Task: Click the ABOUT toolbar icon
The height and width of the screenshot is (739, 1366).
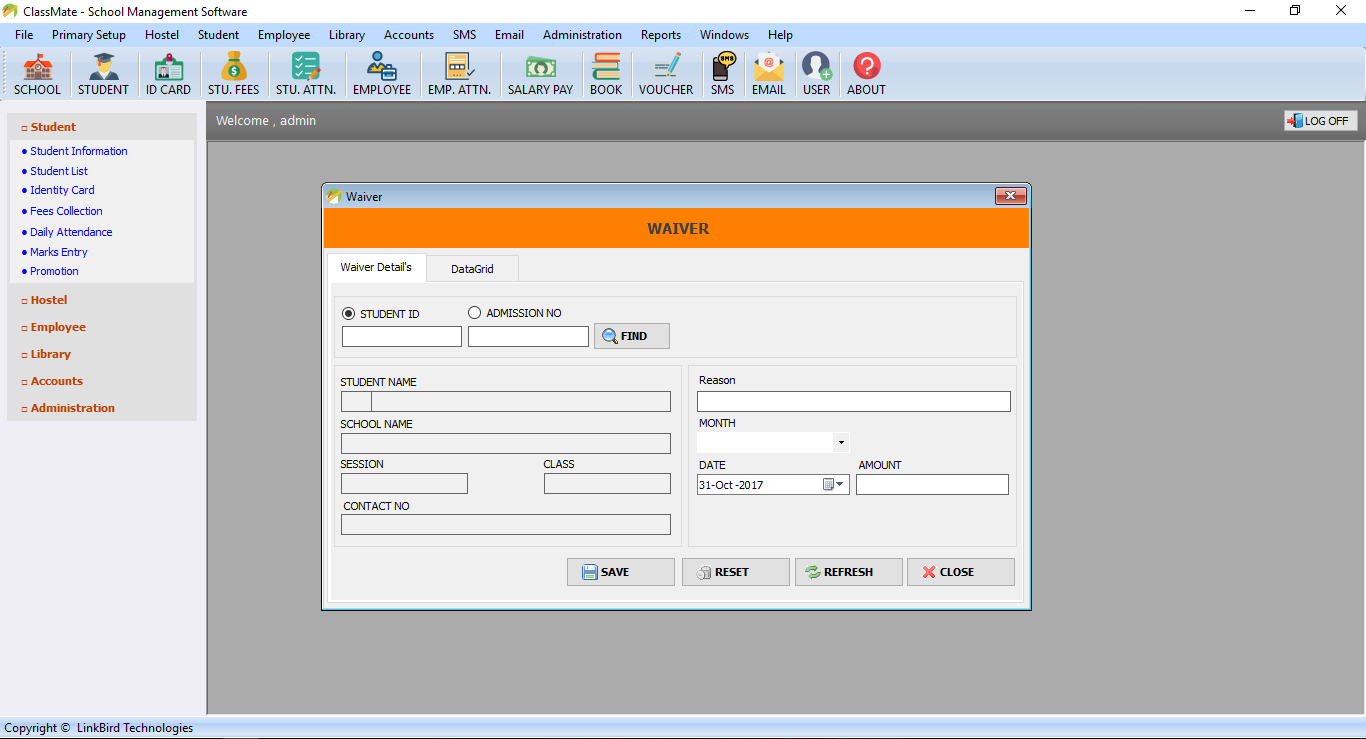Action: point(865,72)
